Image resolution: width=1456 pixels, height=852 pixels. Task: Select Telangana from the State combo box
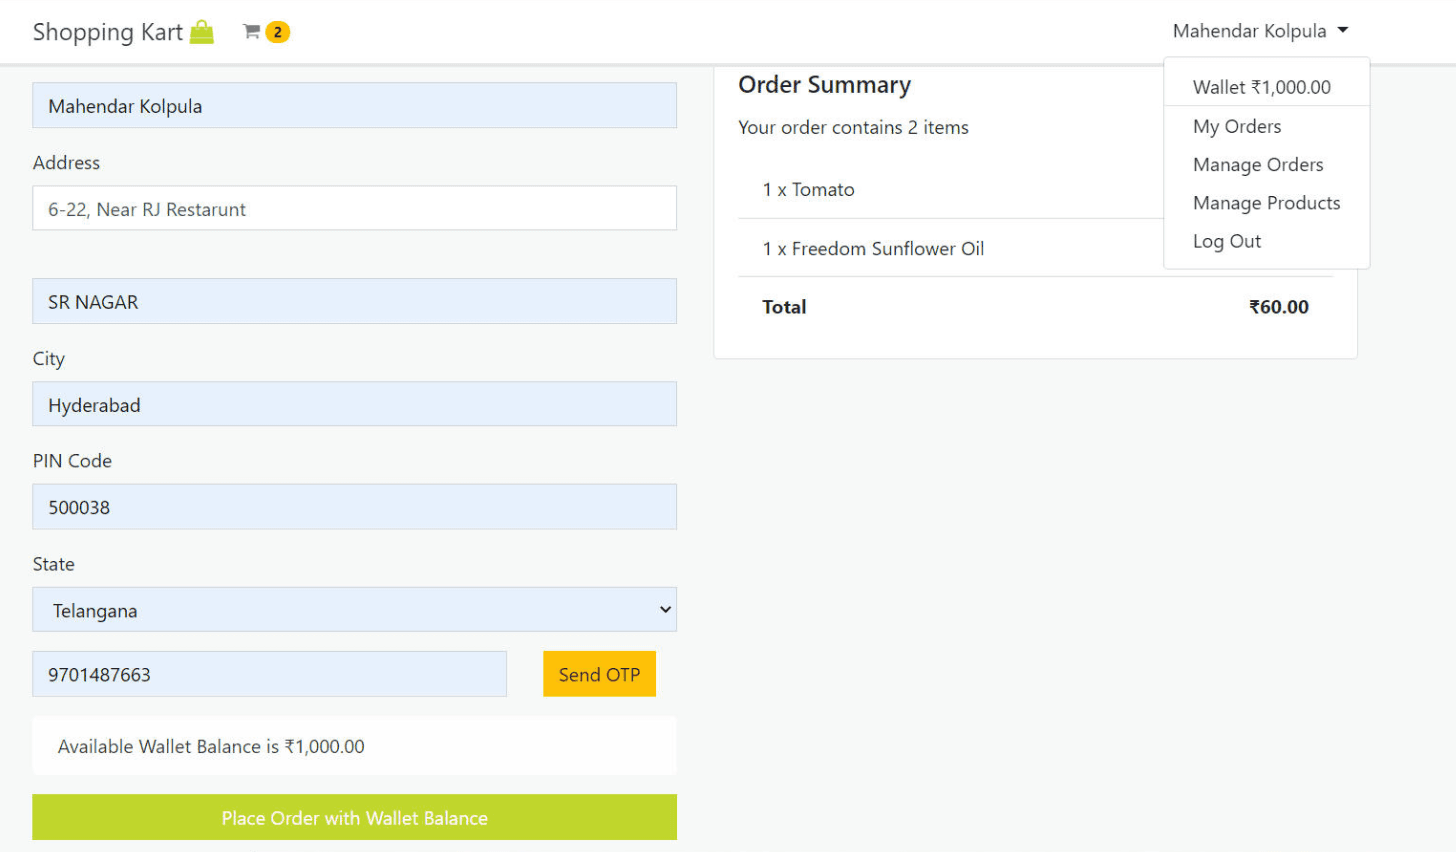pyautogui.click(x=355, y=609)
